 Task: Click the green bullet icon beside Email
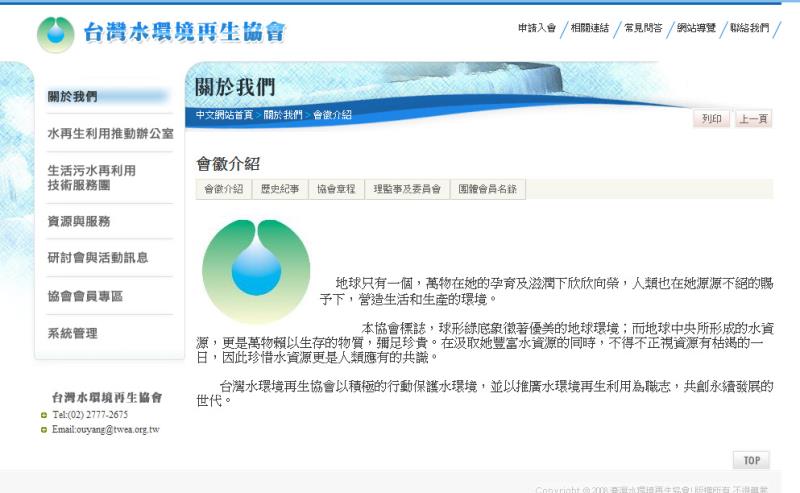tap(43, 430)
